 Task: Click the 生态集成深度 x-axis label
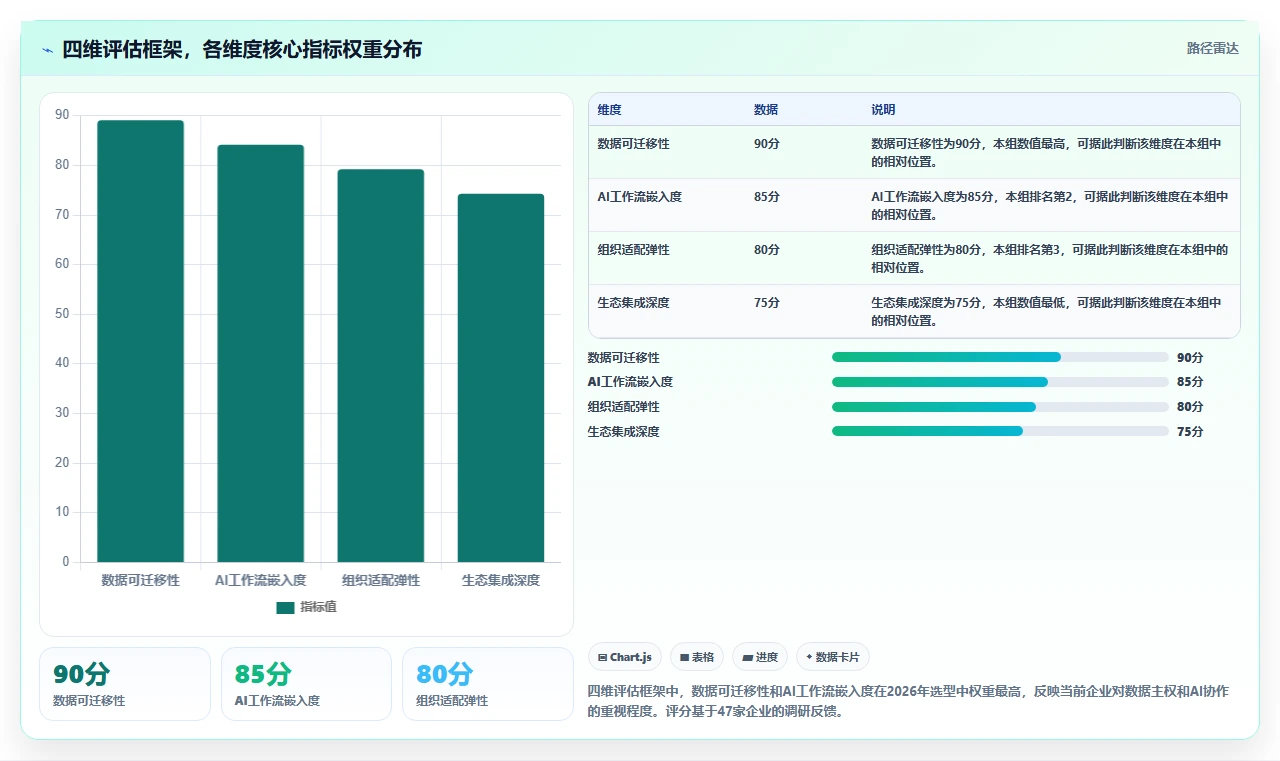(501, 580)
